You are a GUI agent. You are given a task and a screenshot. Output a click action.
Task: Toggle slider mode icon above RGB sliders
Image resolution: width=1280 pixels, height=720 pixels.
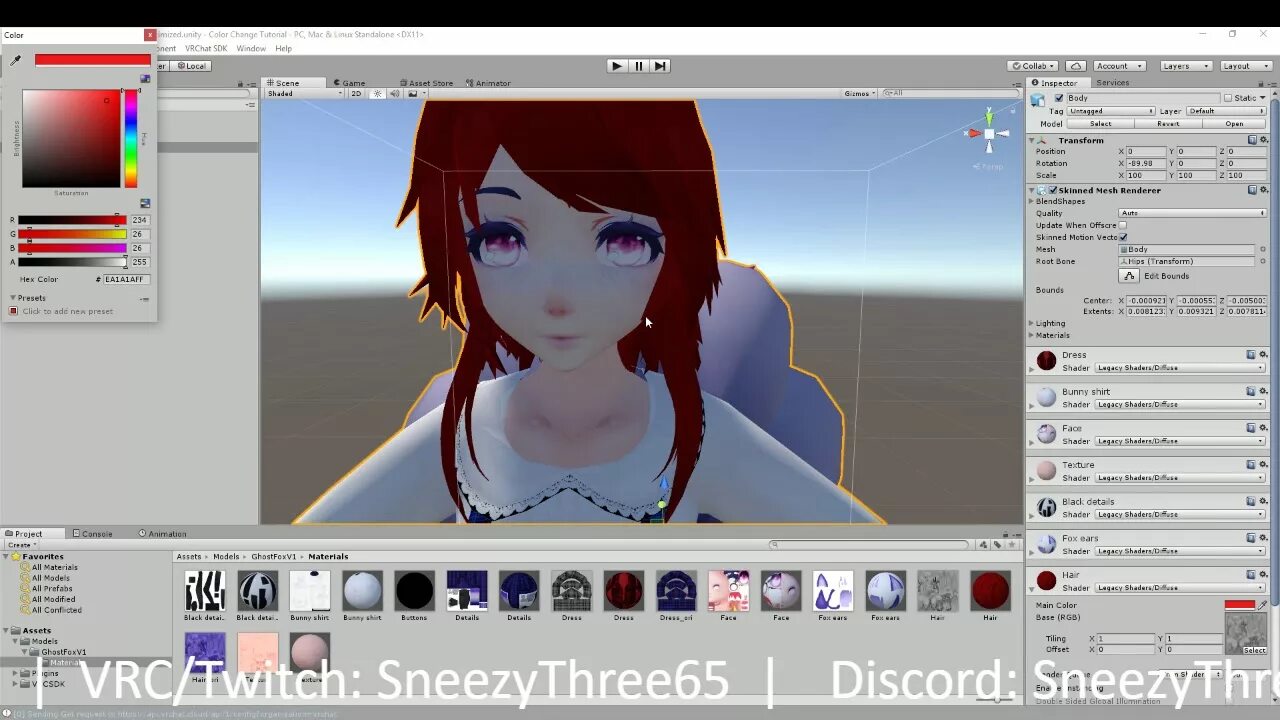[x=145, y=203]
